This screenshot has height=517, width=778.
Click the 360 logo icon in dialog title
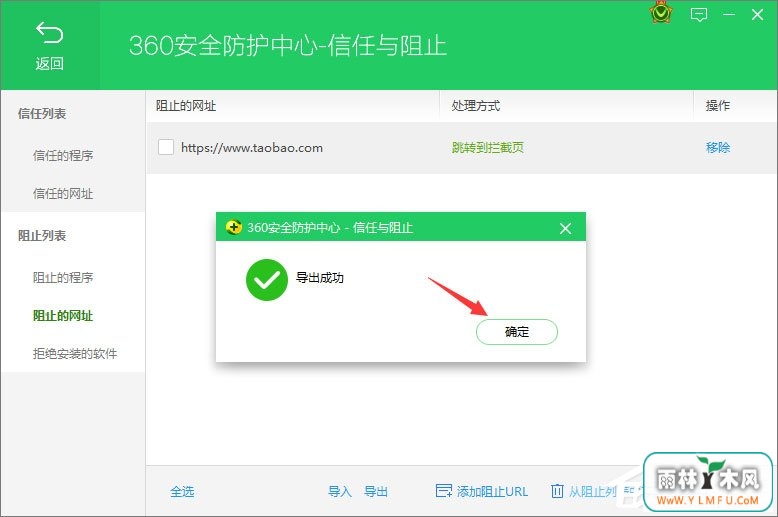[x=233, y=227]
